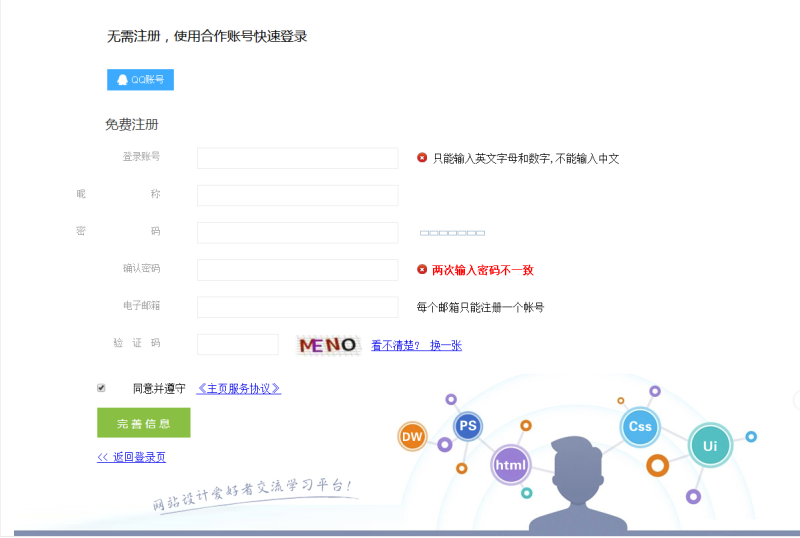The width and height of the screenshot is (800, 538).
Task: Select the 电子邮箱 email input field
Action: 297,307
